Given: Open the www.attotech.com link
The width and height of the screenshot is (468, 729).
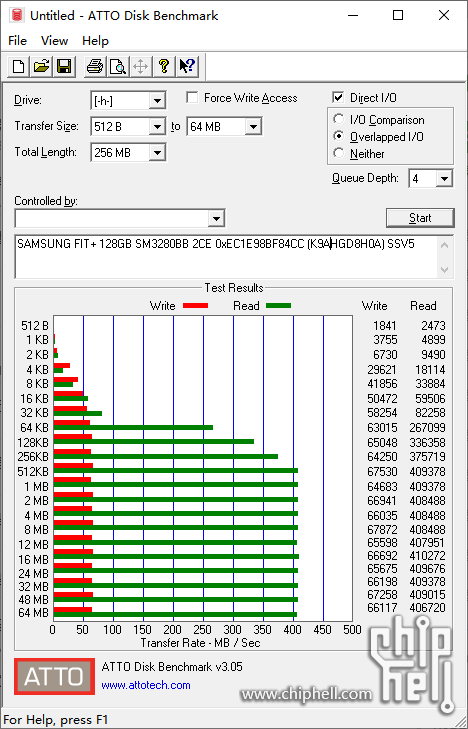Looking at the screenshot, I should click(146, 685).
